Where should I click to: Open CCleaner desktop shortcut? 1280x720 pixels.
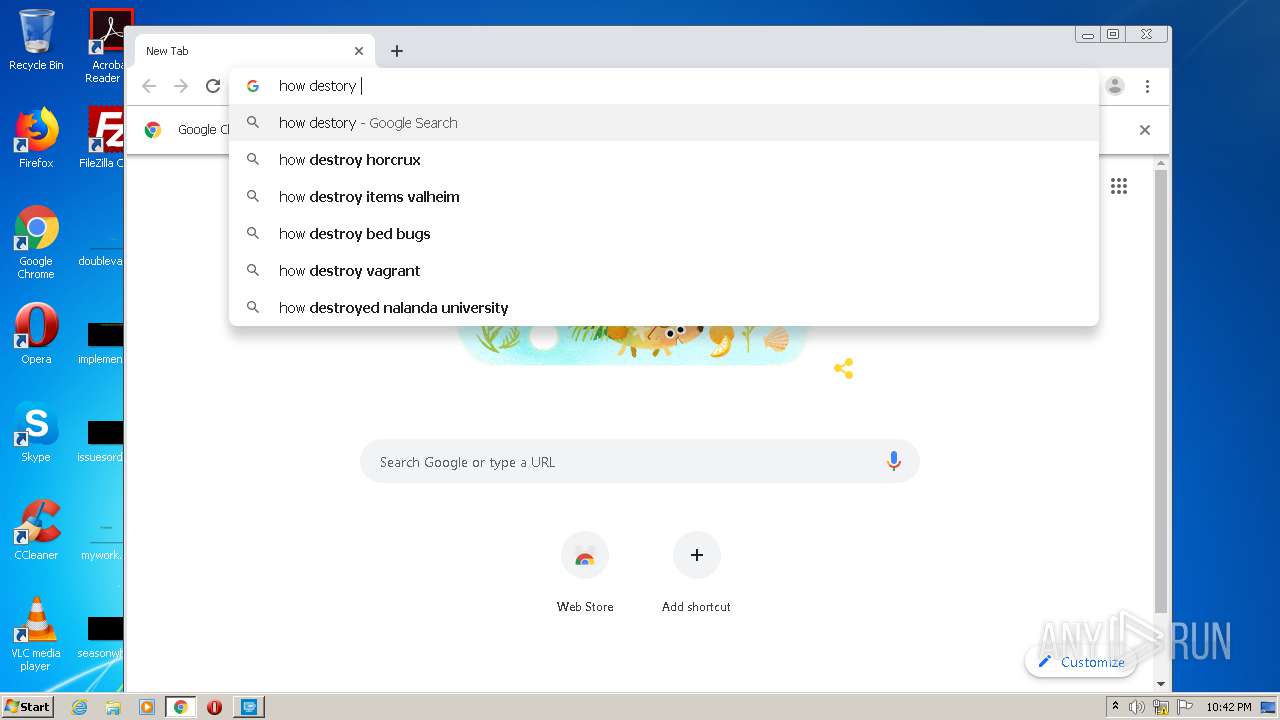click(36, 530)
